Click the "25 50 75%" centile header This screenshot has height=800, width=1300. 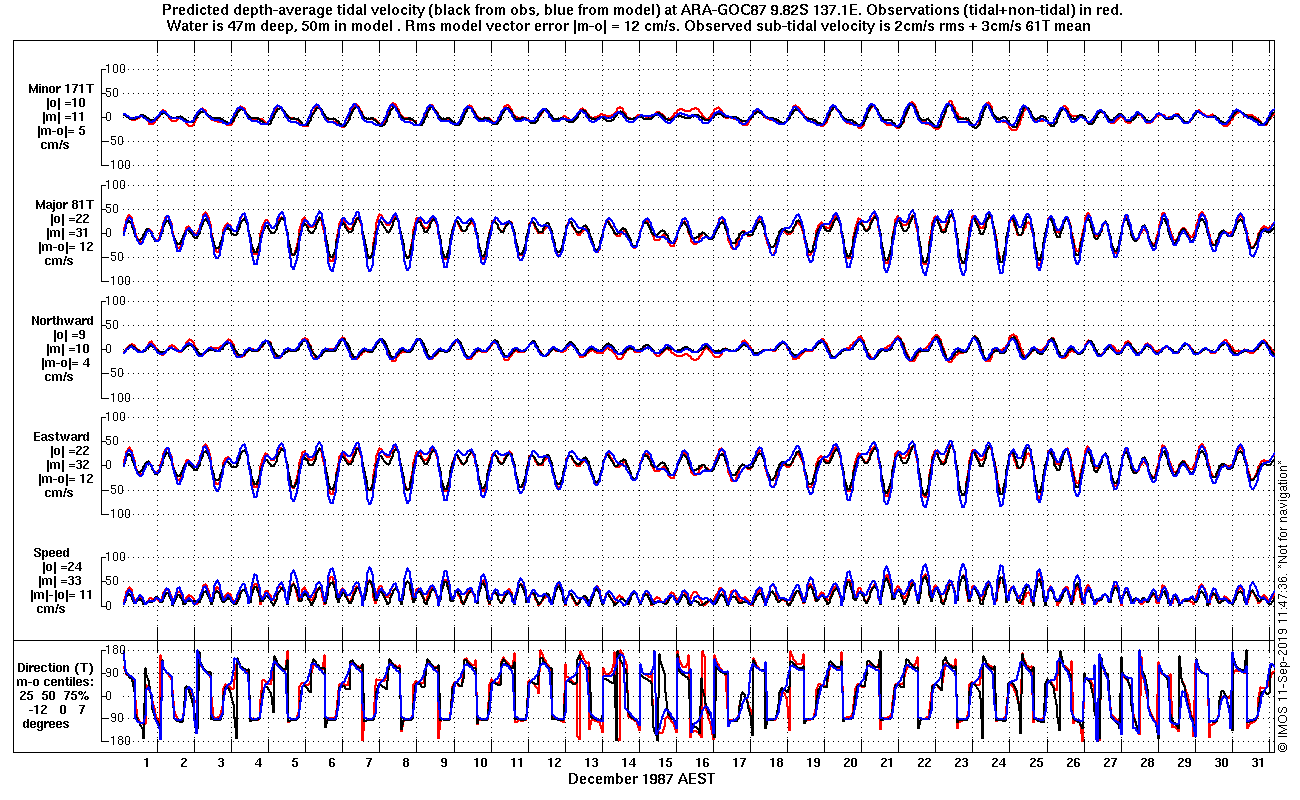(x=55, y=695)
